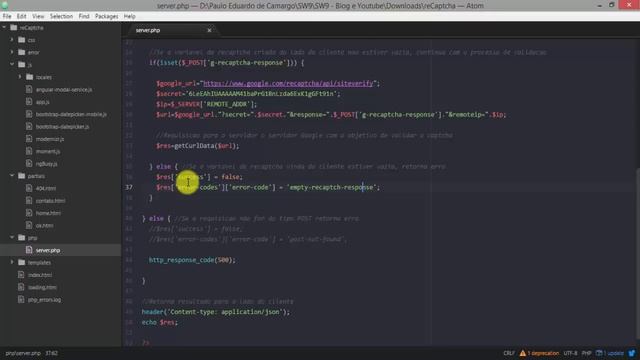640x360 pixels.
Task: Open the Help menu
Action: coord(129,16)
